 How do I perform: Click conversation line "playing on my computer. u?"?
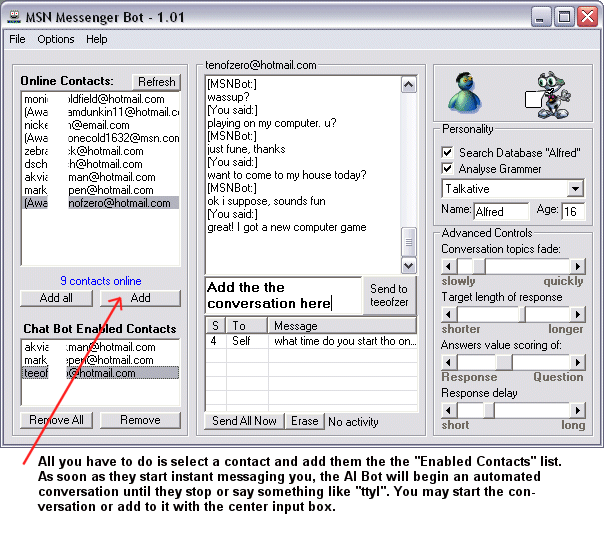(272, 123)
